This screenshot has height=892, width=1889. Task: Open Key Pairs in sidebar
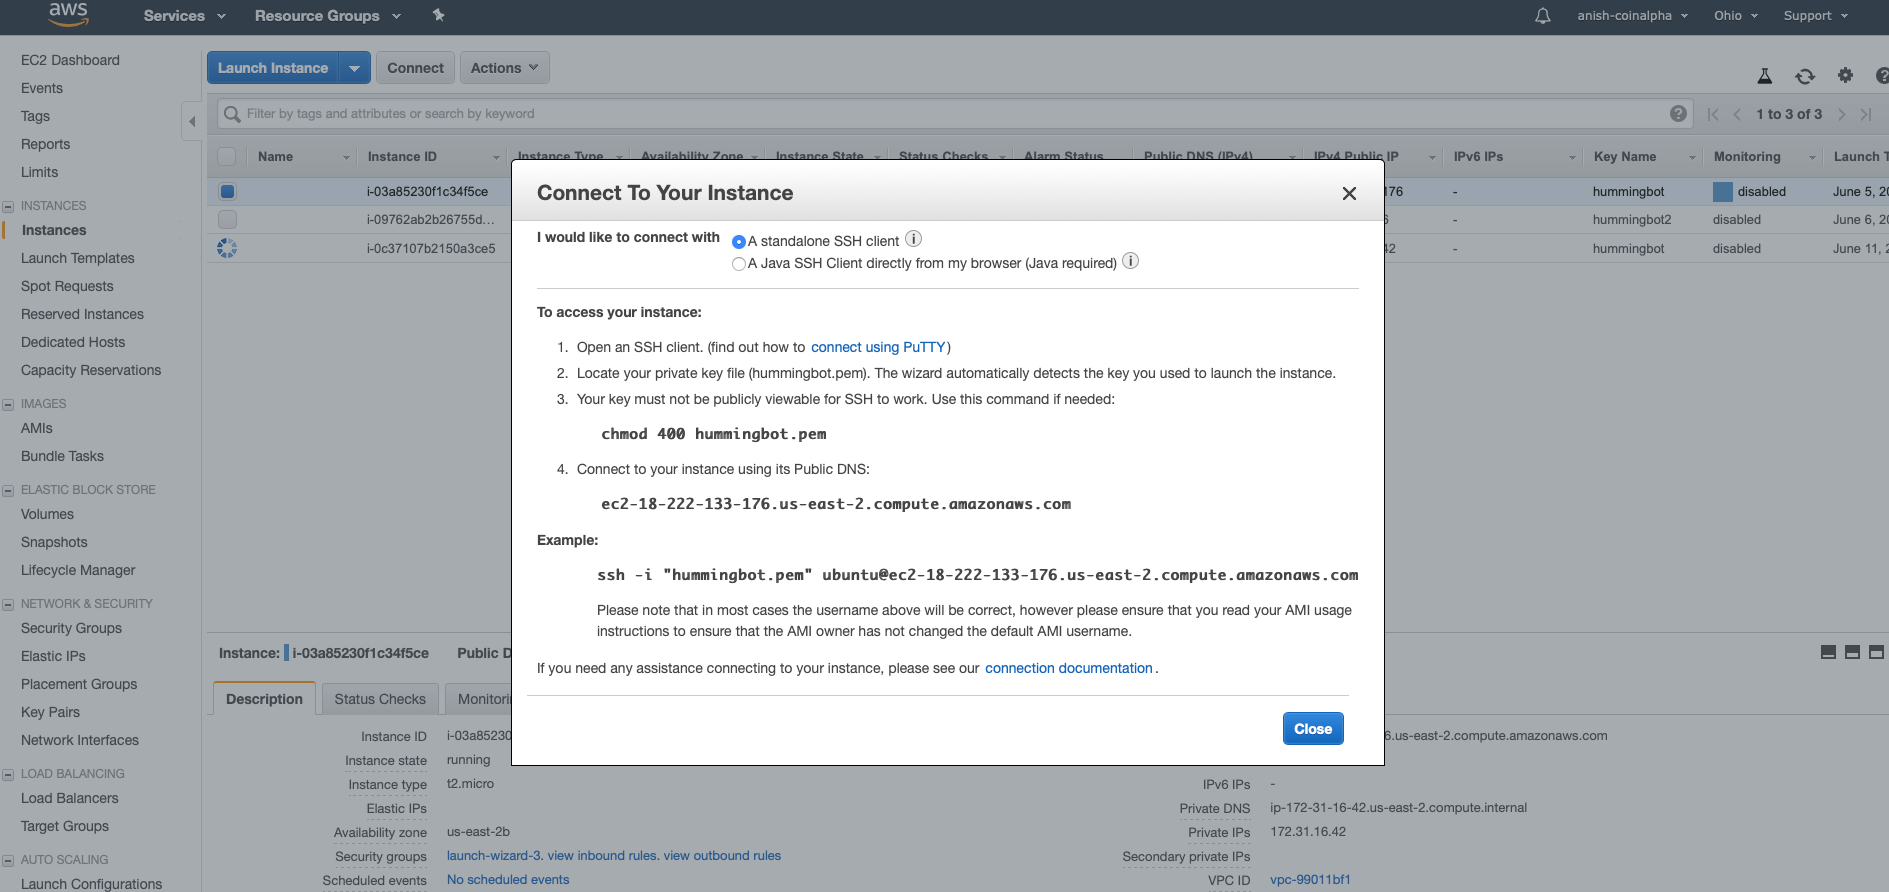pyautogui.click(x=50, y=712)
